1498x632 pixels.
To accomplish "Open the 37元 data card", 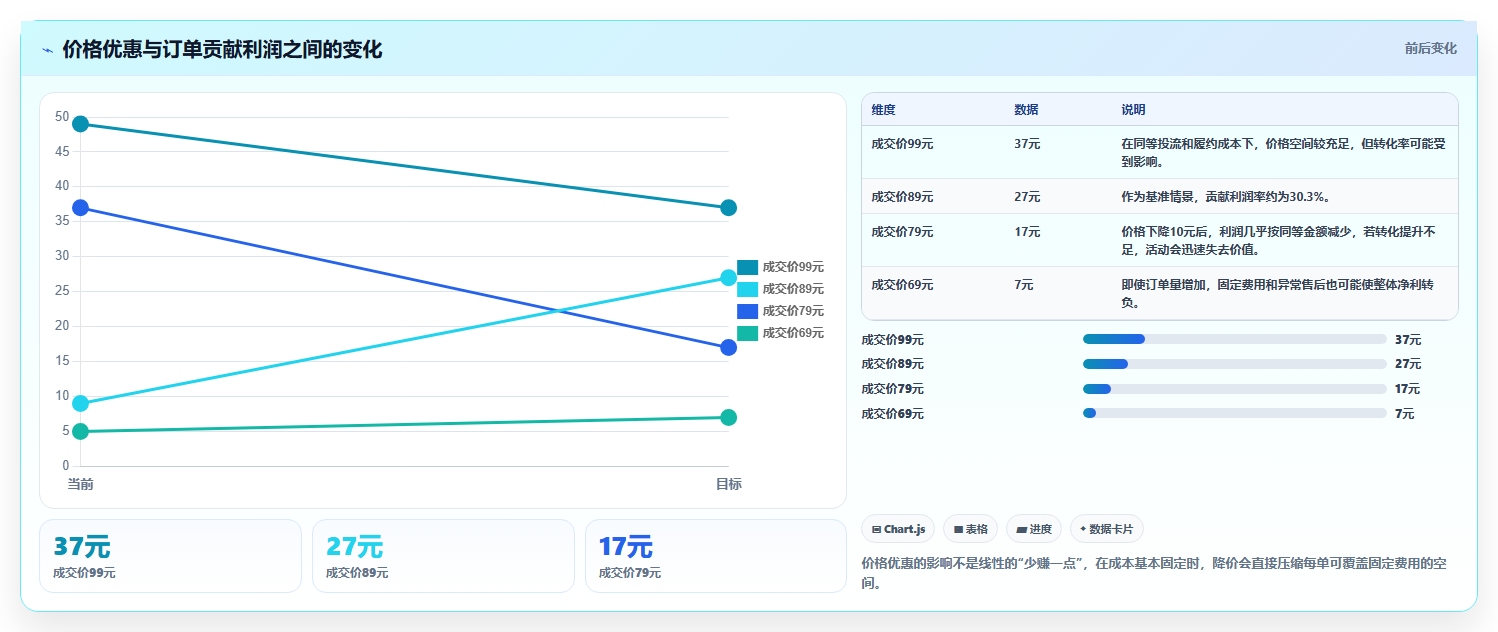I will click(170, 556).
